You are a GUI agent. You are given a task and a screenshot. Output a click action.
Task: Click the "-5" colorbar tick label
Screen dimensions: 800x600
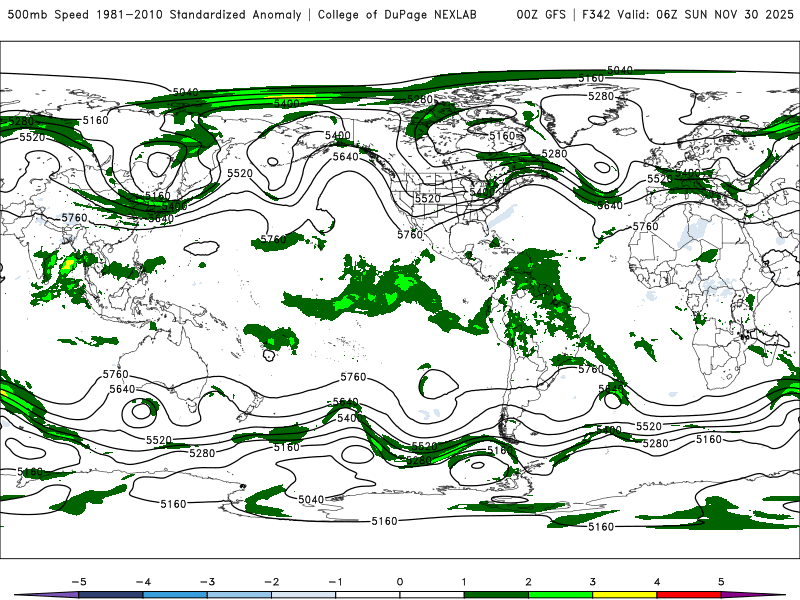tap(79, 582)
